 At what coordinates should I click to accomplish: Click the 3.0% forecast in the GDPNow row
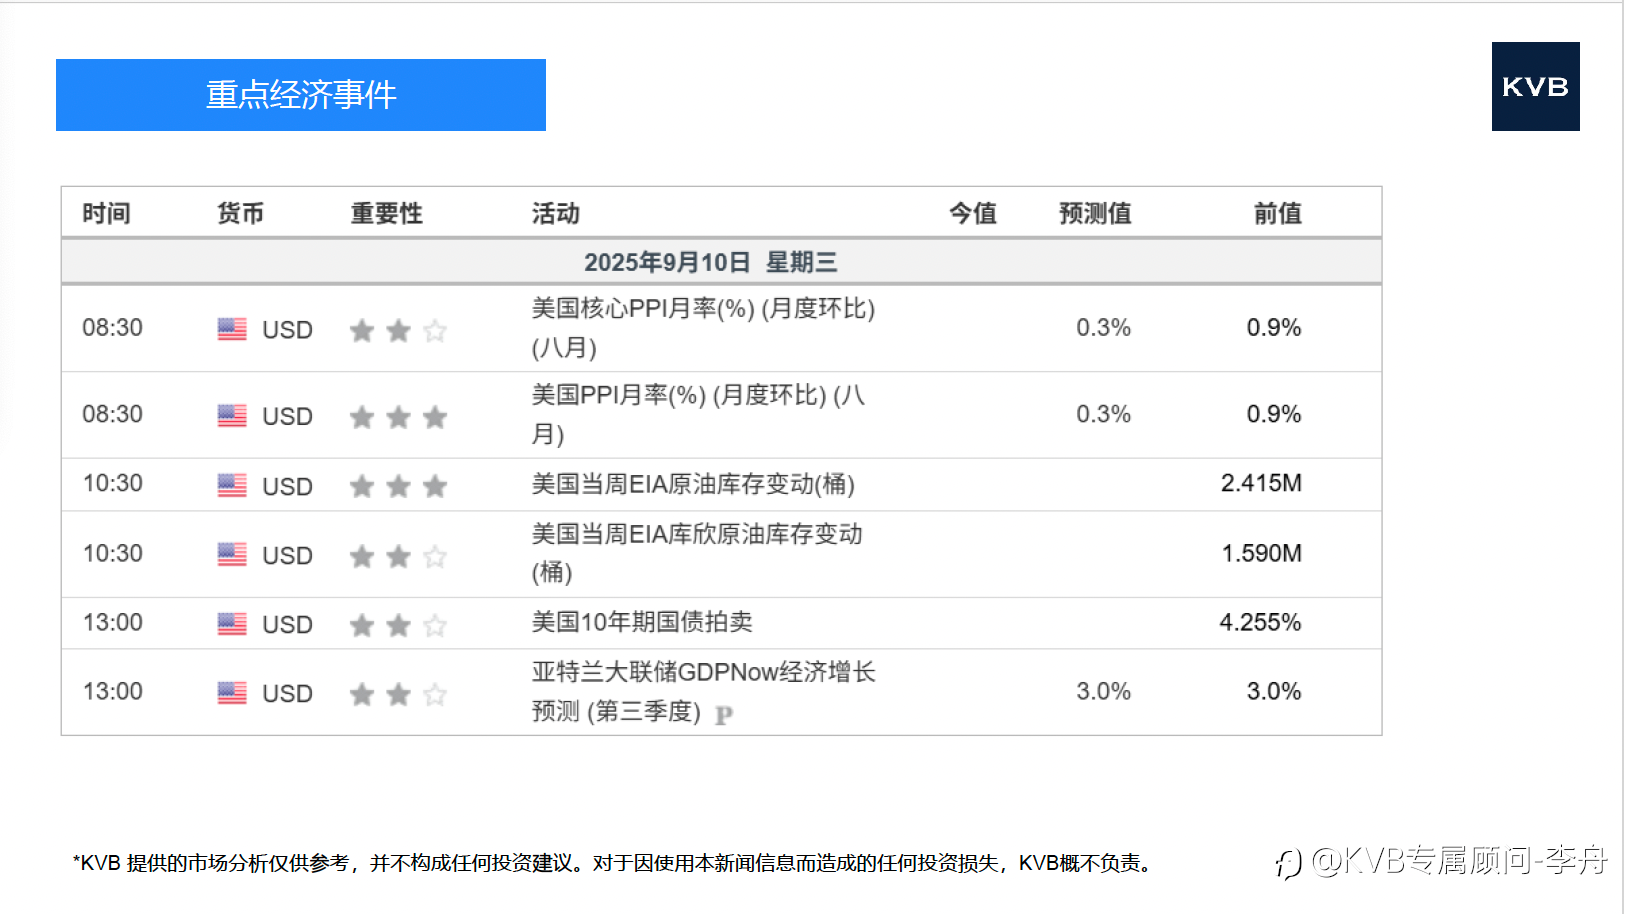tap(1104, 692)
